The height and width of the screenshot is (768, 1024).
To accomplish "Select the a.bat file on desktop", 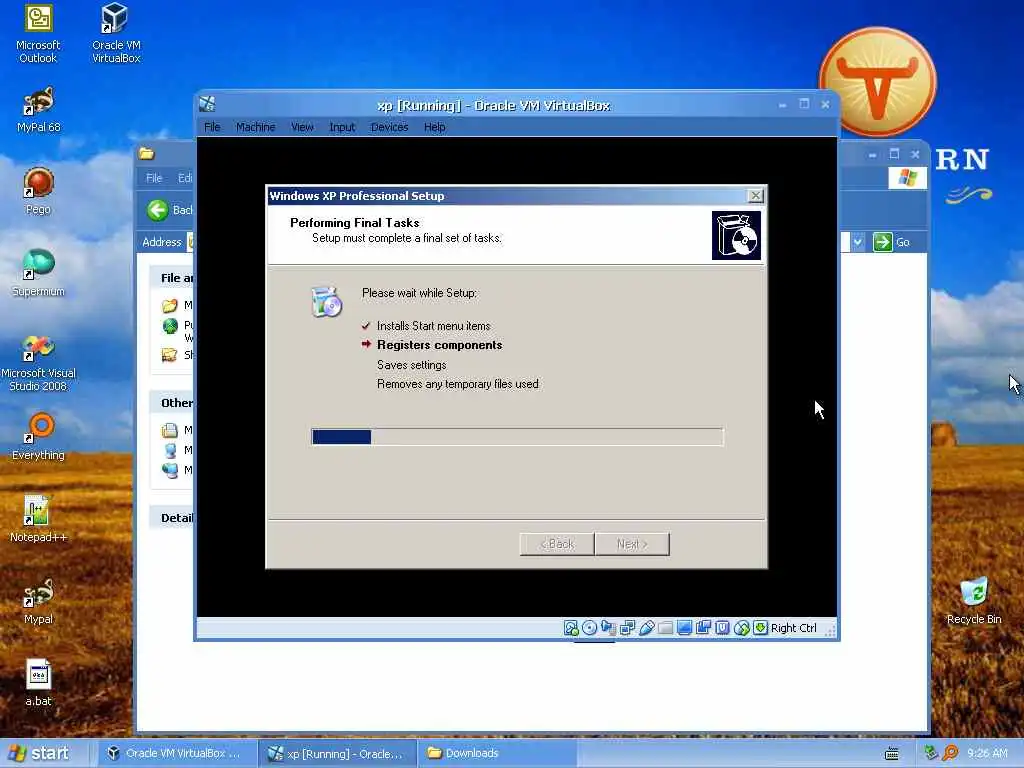I will [x=38, y=683].
